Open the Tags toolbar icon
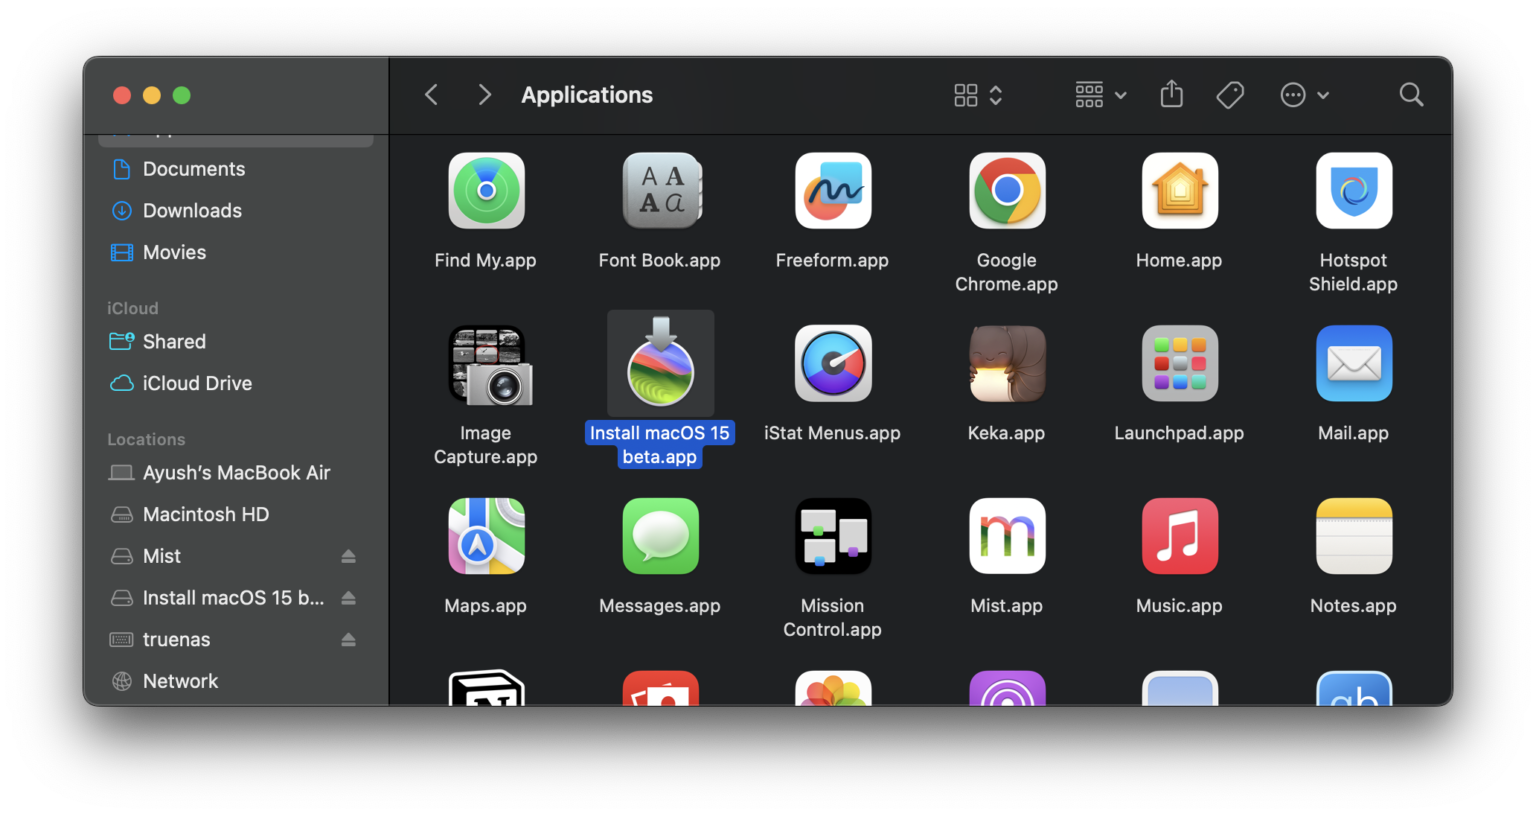This screenshot has width=1536, height=816. pyautogui.click(x=1230, y=94)
